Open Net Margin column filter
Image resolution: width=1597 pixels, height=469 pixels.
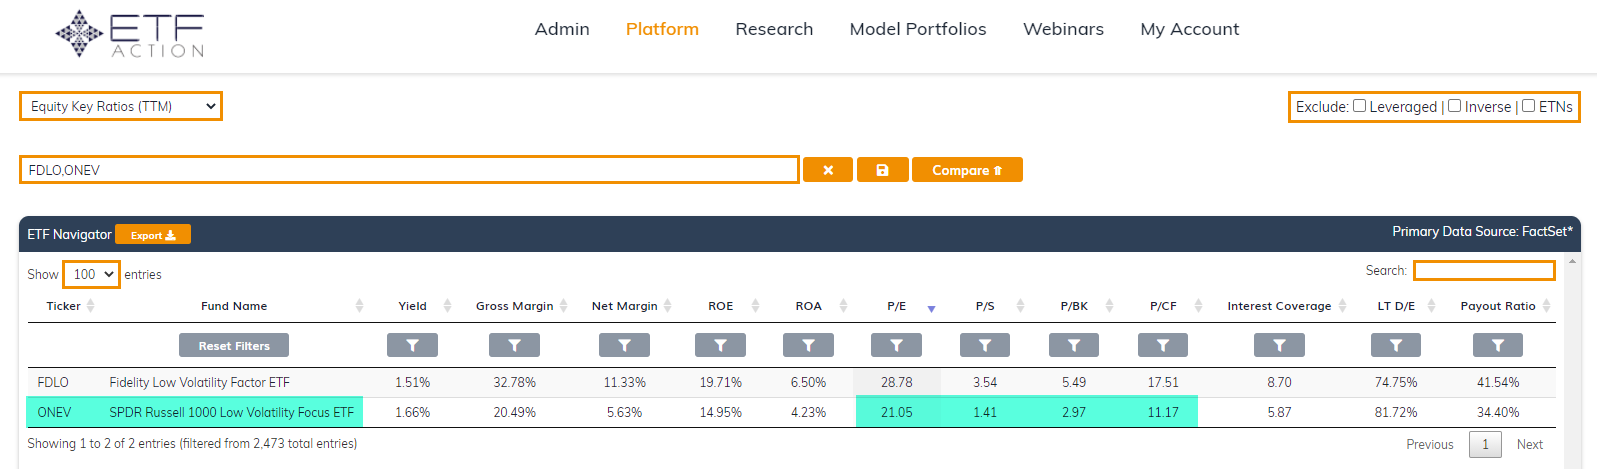[624, 345]
